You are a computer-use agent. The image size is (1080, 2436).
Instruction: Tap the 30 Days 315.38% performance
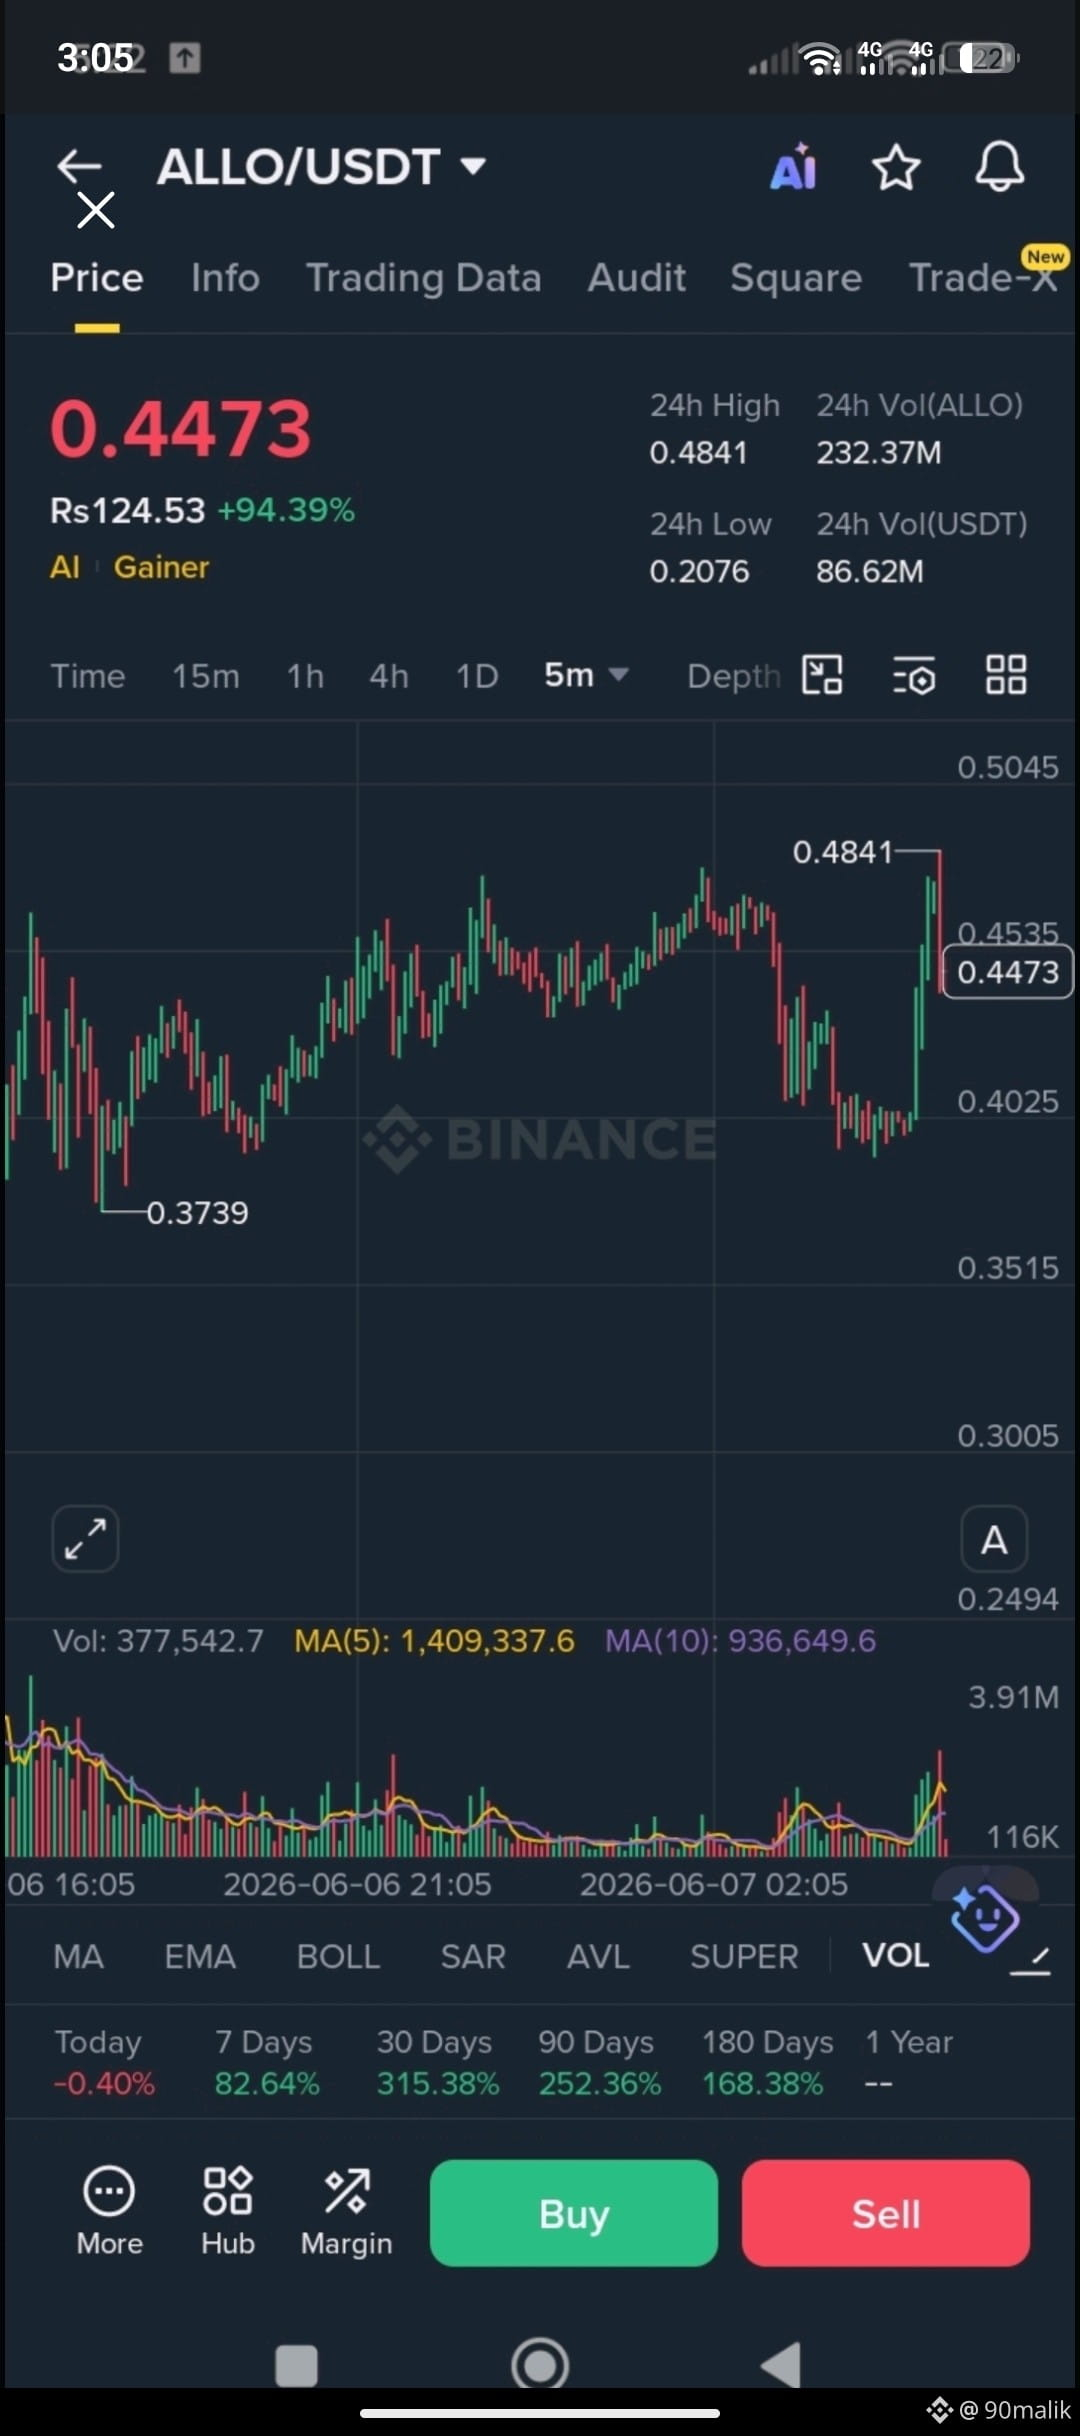coord(437,2063)
